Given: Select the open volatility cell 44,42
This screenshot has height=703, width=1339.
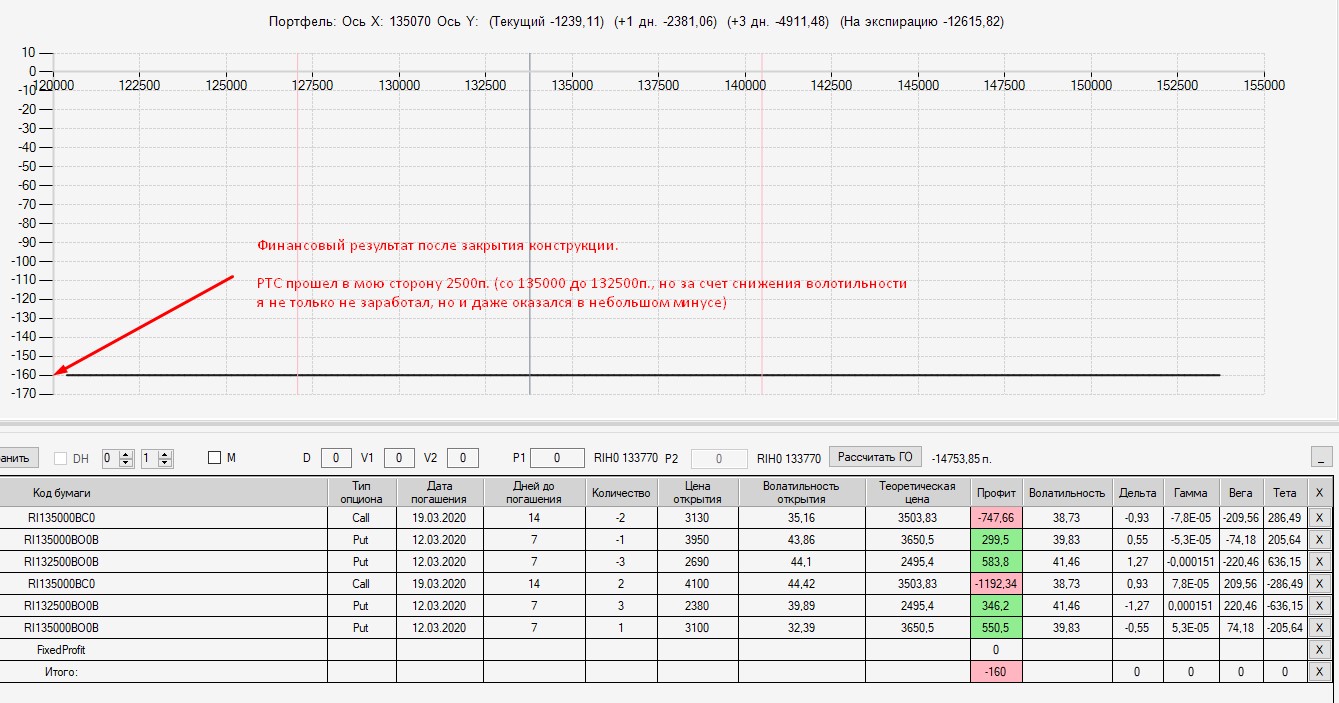Looking at the screenshot, I should 801,583.
